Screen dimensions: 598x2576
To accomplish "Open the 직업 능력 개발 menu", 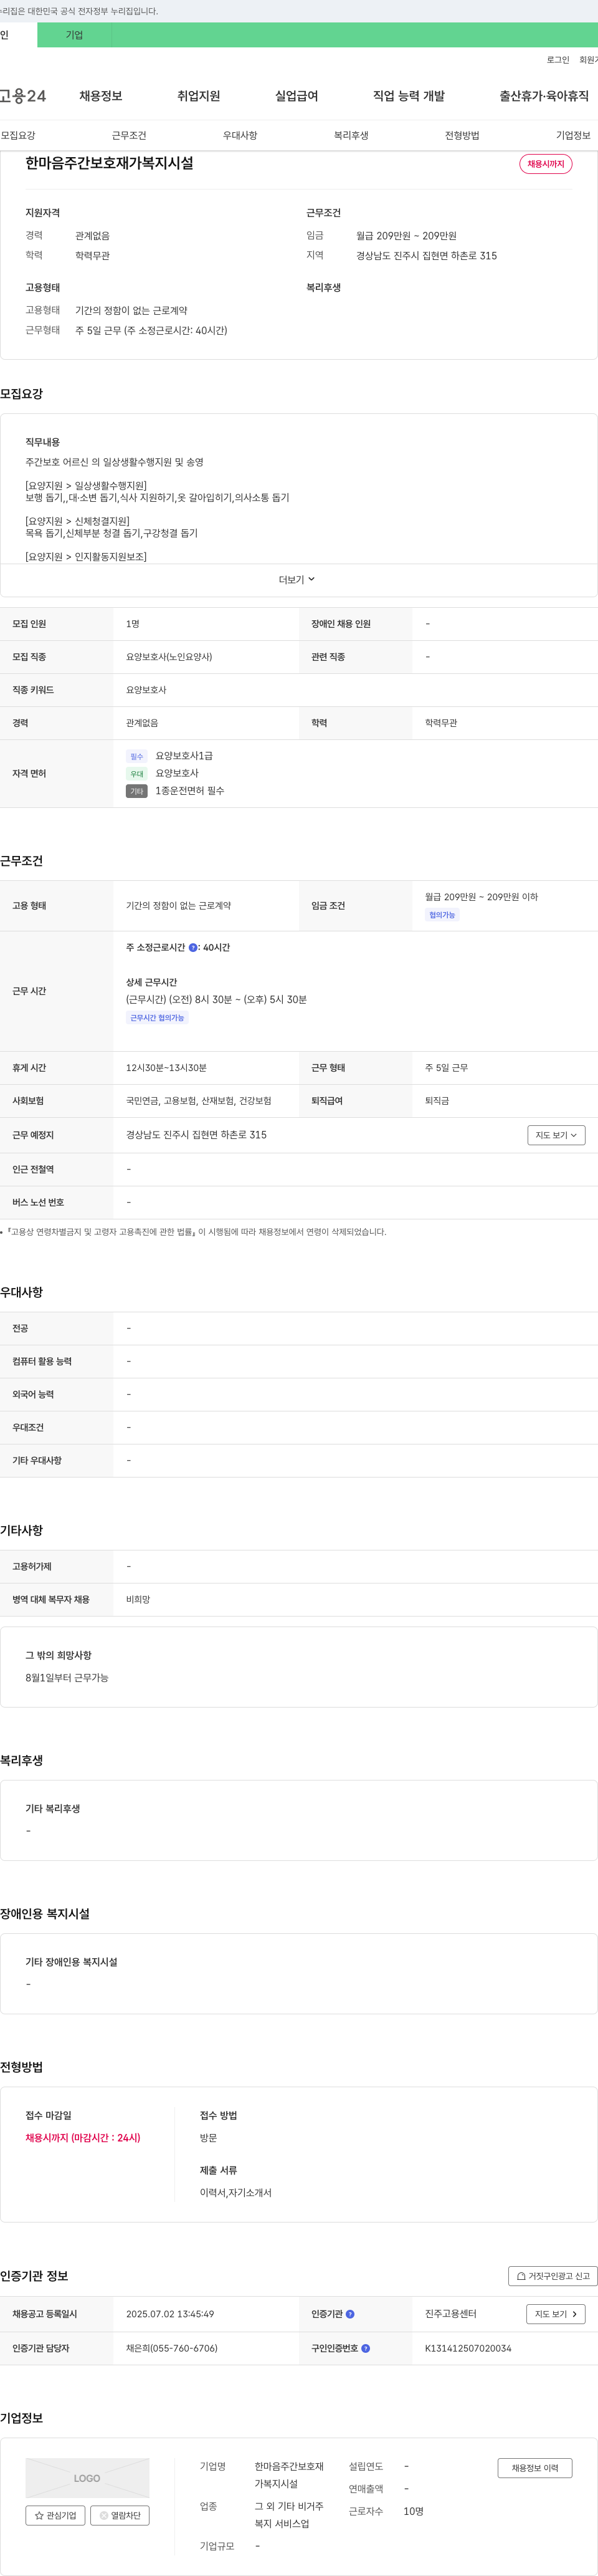I will point(409,96).
